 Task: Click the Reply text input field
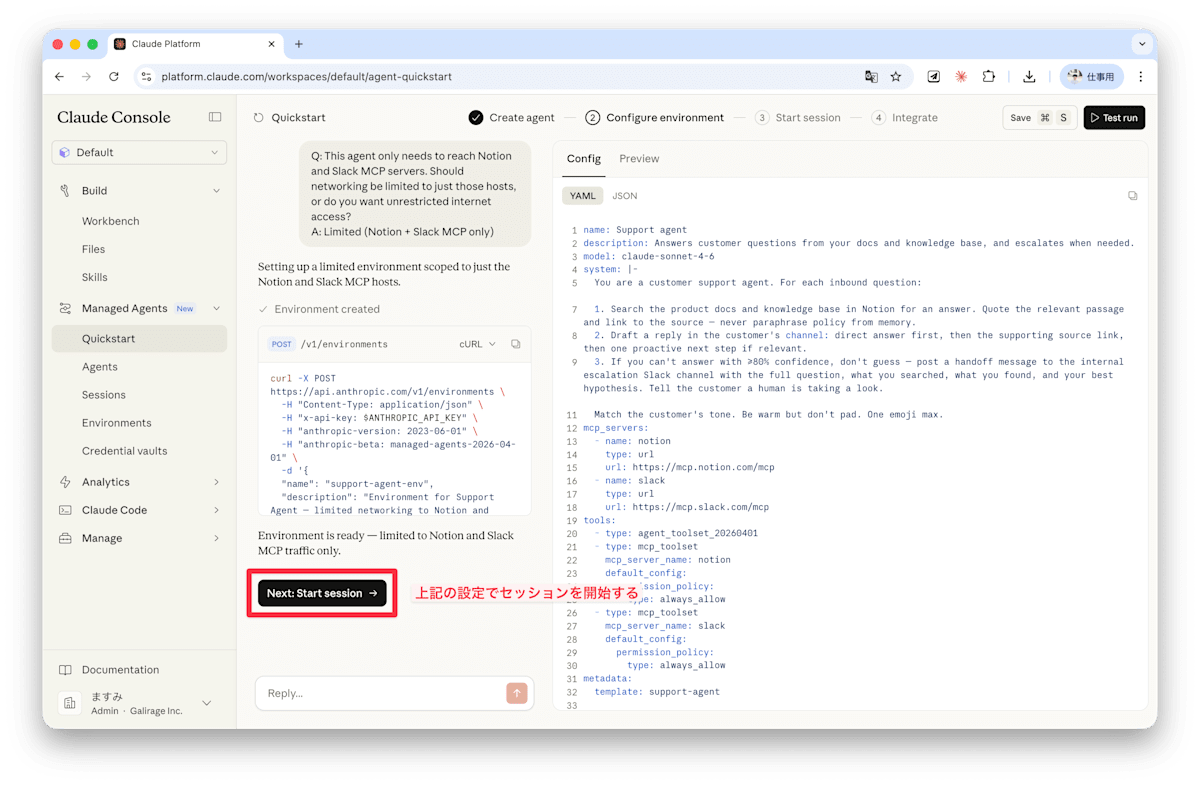380,693
